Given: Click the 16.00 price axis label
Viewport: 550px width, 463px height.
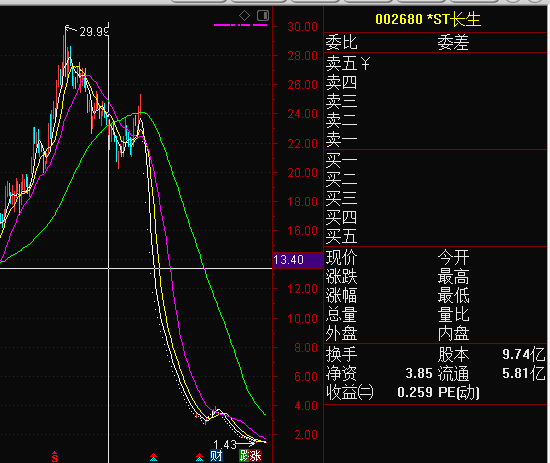Looking at the screenshot, I should 303,231.
